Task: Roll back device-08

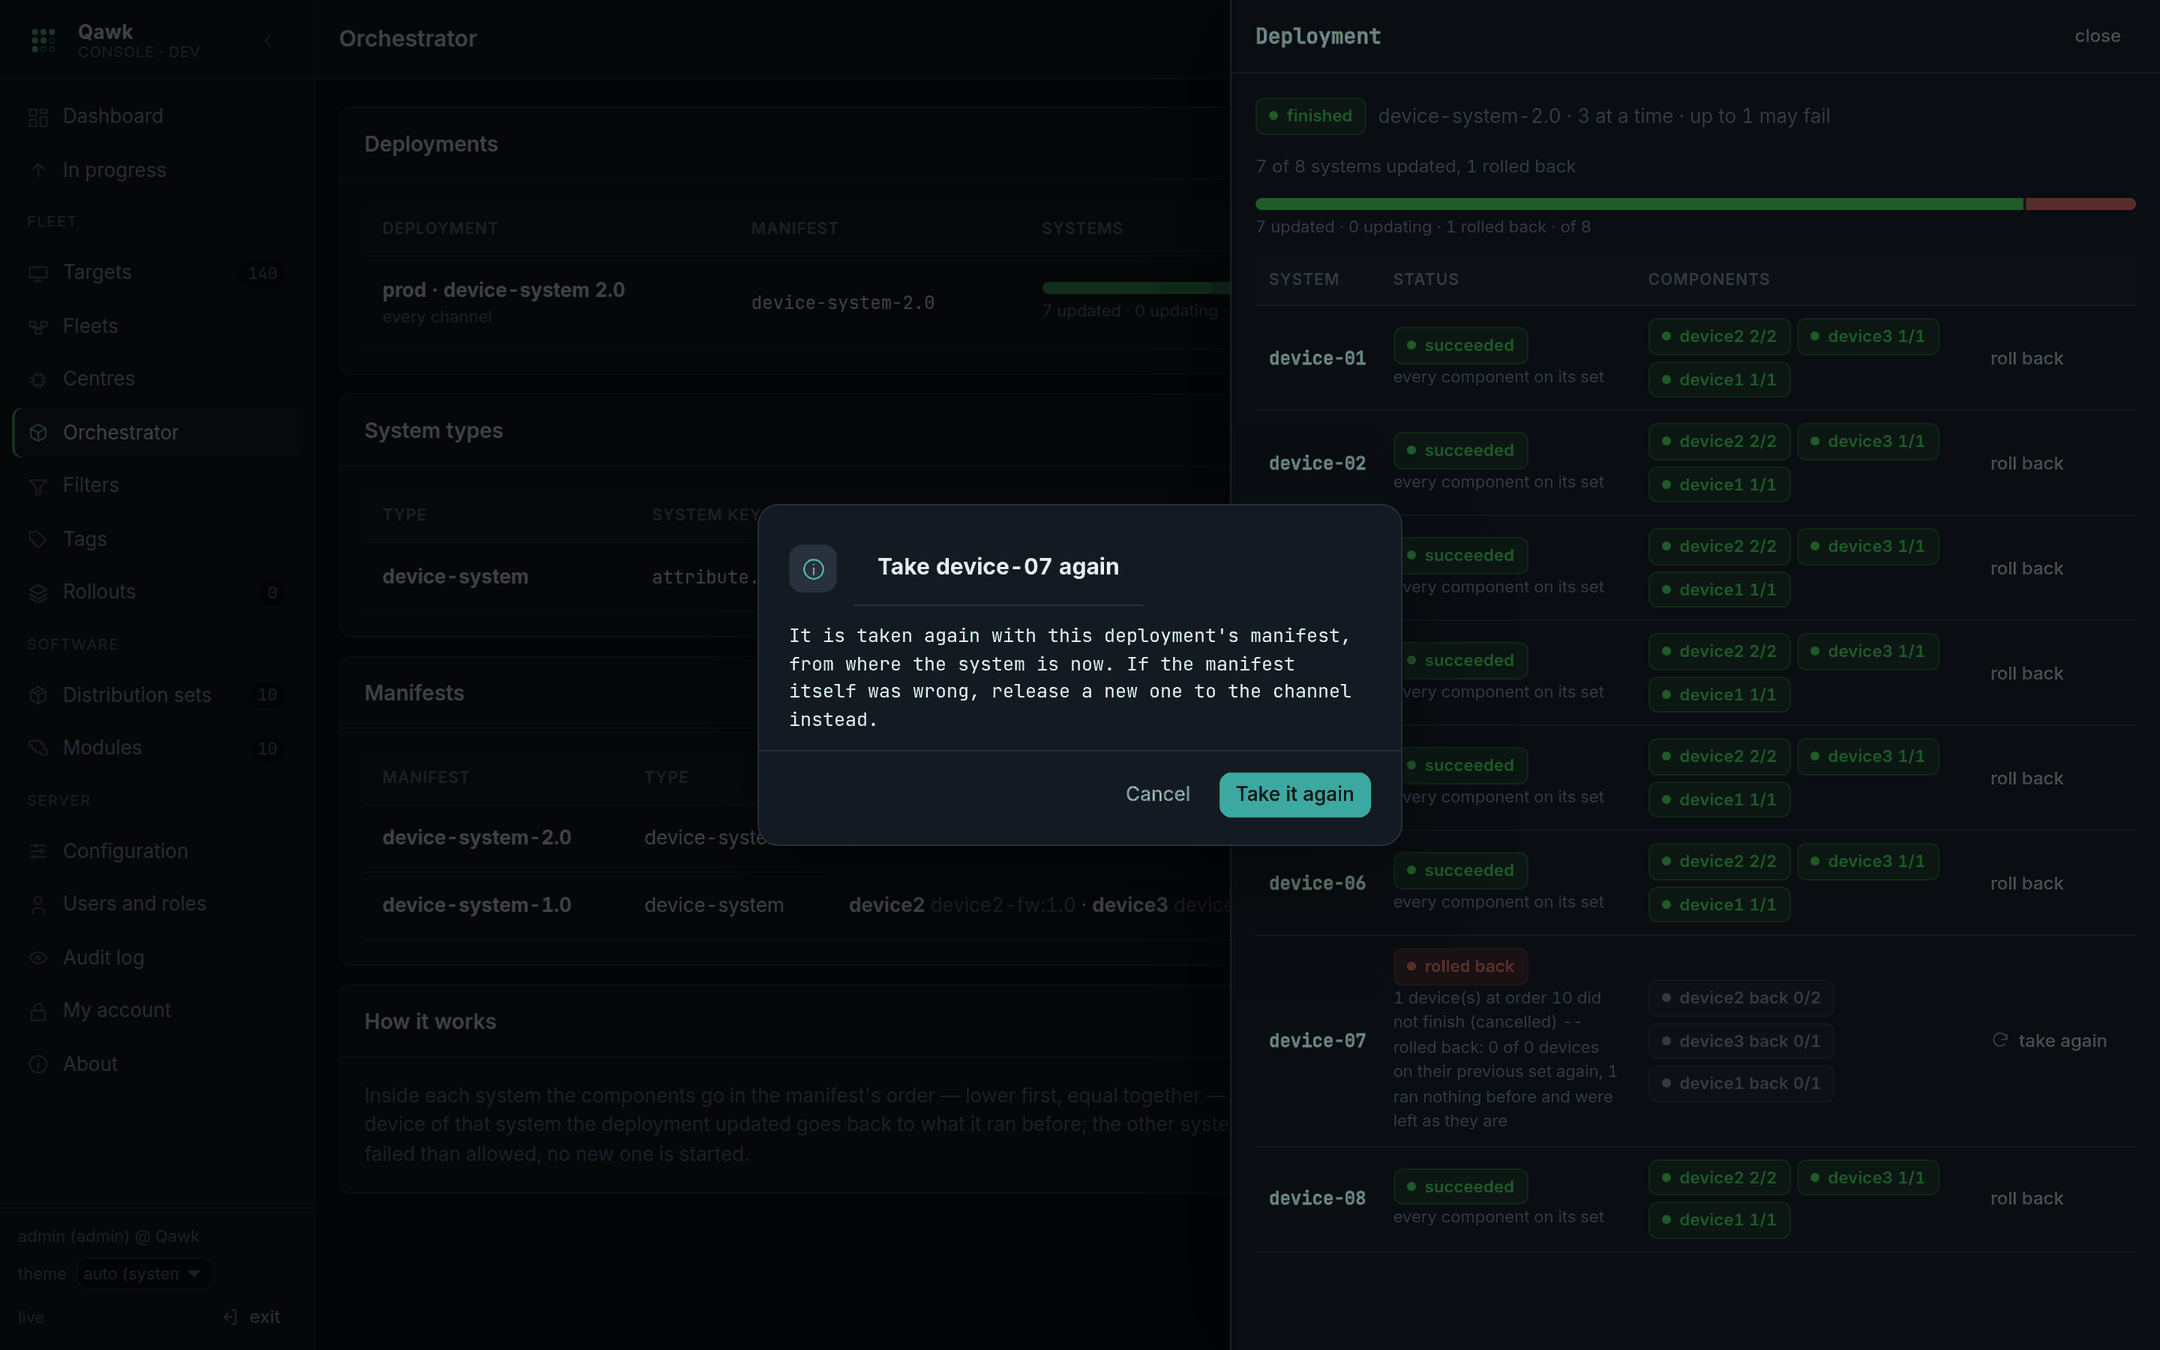Action: click(x=2026, y=1198)
